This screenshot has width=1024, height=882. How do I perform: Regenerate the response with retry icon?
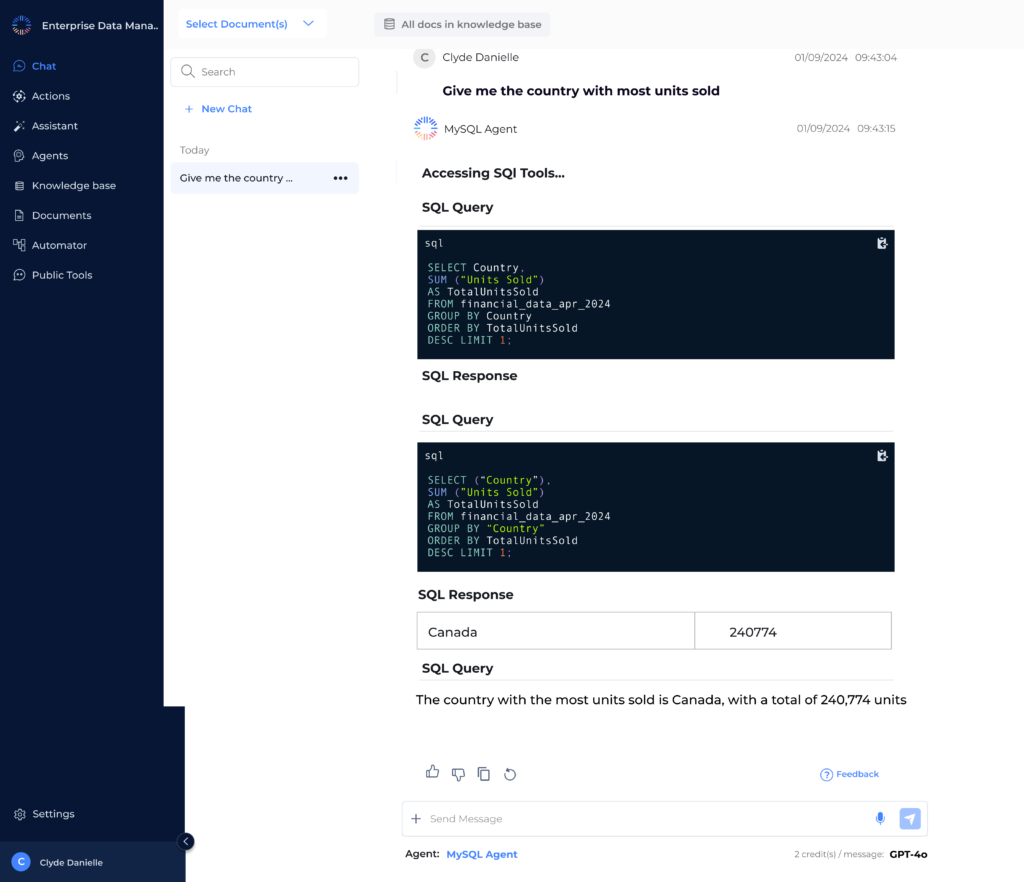(510, 774)
